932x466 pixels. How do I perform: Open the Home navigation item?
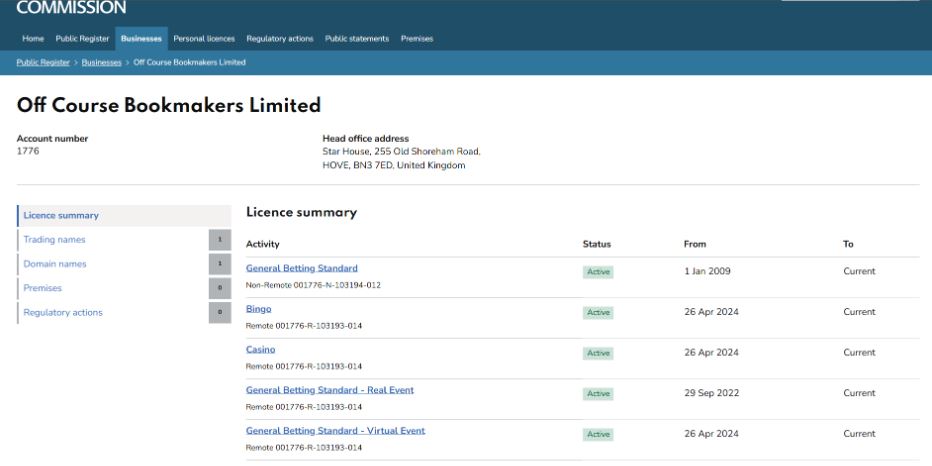click(x=33, y=39)
